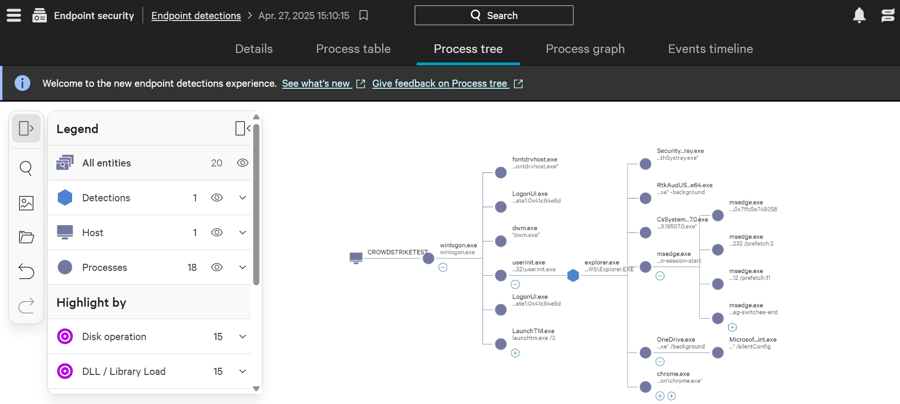This screenshot has width=900, height=404.
Task: Expand children of LaunchTM.exe
Action: tap(515, 353)
